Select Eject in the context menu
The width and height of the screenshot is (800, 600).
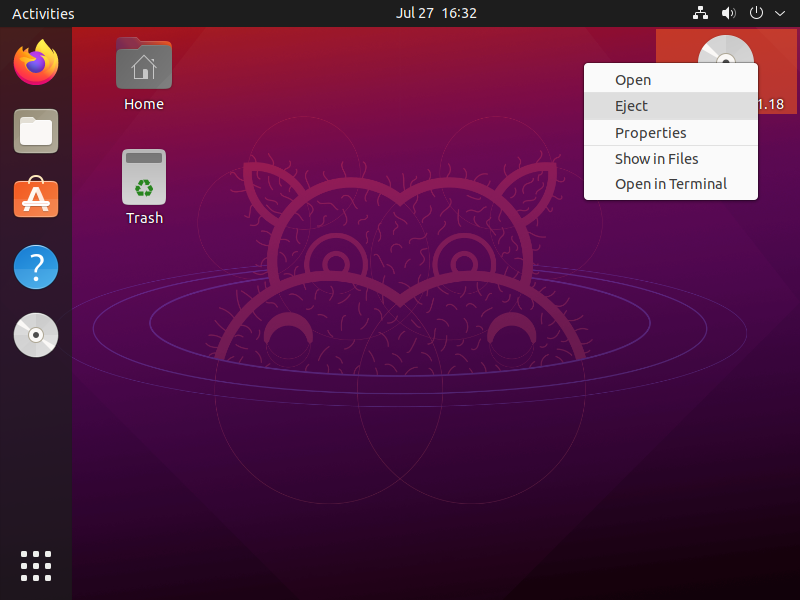coord(631,106)
